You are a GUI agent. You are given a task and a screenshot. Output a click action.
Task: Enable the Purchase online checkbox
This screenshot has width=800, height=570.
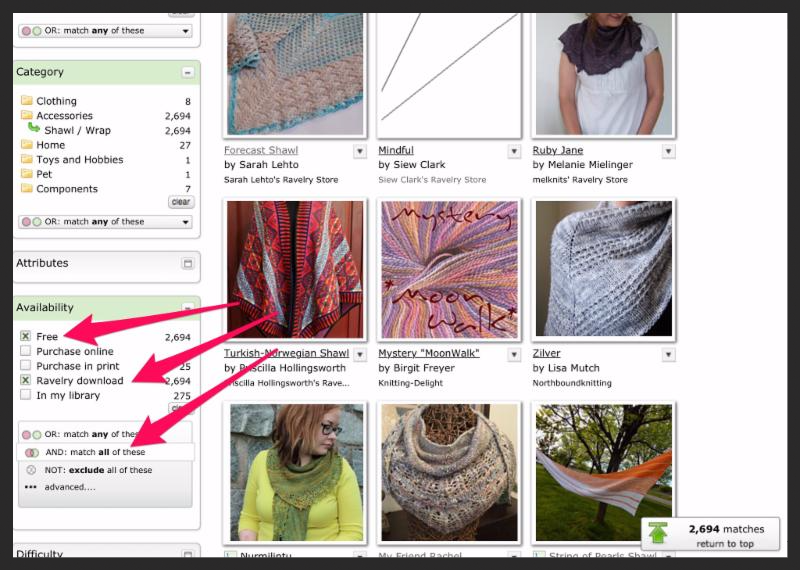click(25, 352)
